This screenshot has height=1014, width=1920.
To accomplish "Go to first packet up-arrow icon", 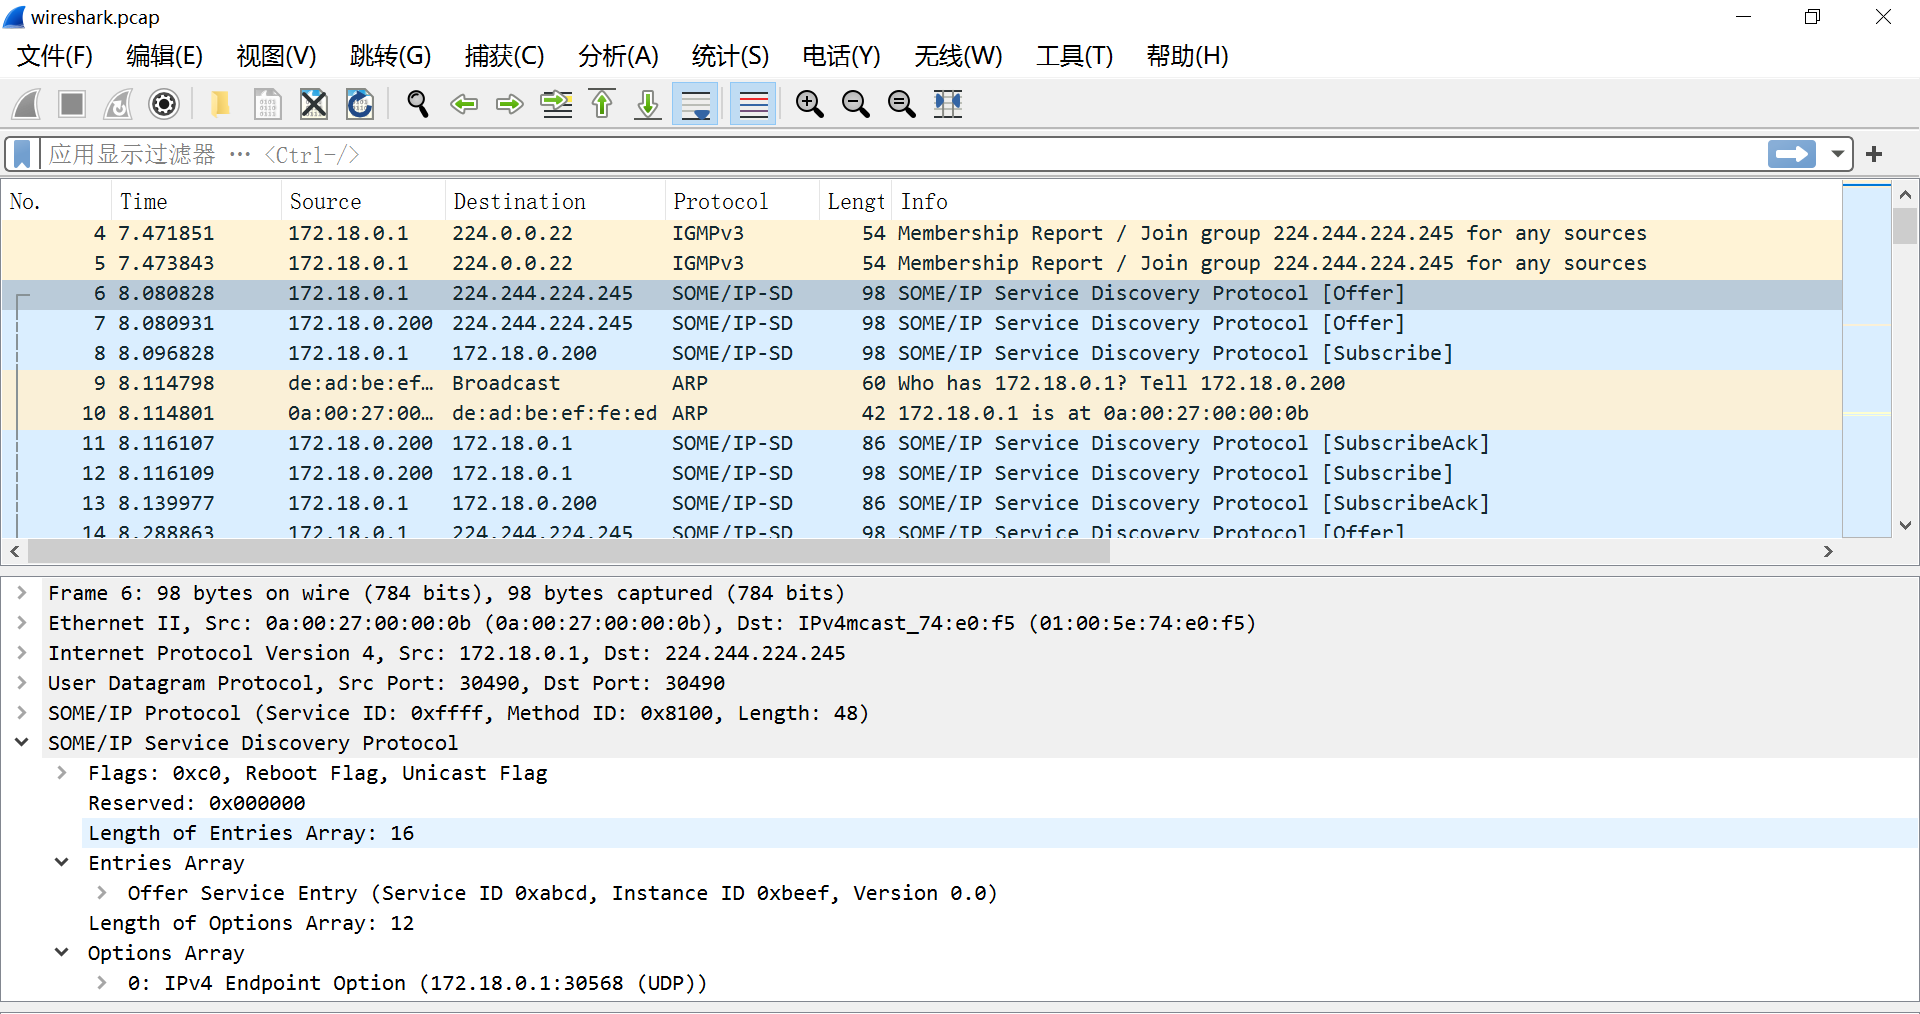I will click(x=602, y=104).
